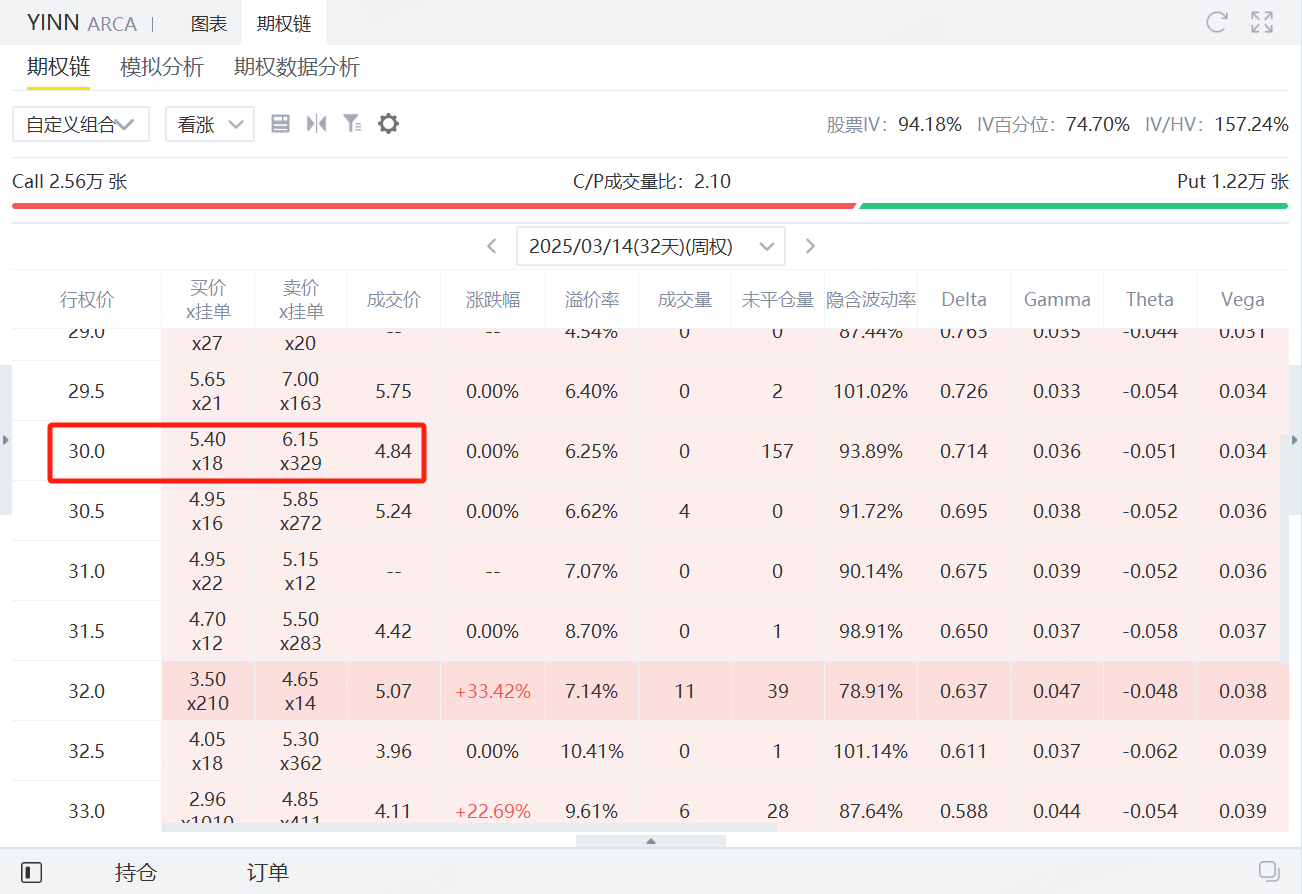Click bid price 5.65 x21
The height and width of the screenshot is (894, 1302).
click(208, 391)
